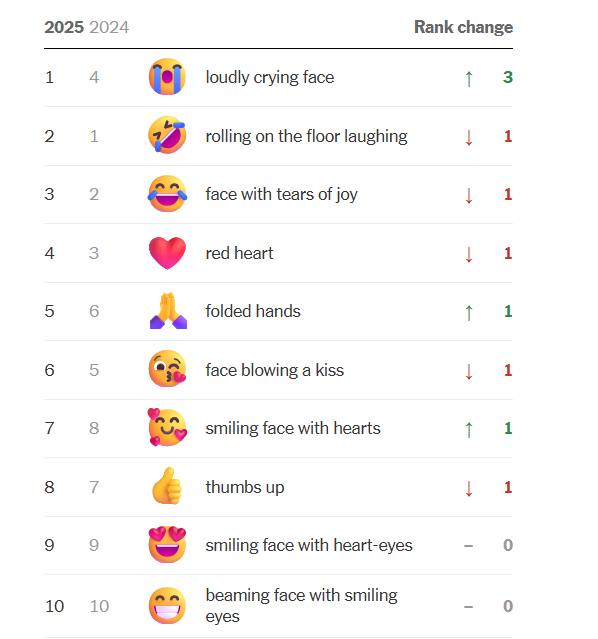The width and height of the screenshot is (598, 639).
Task: Click the green up arrow for loudly crying face
Action: pos(469,79)
